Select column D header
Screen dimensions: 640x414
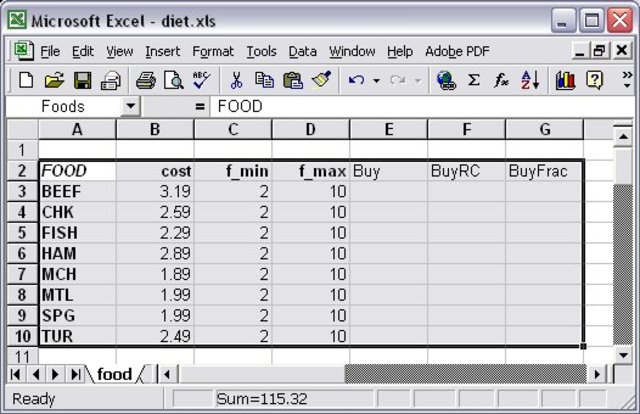[311, 129]
